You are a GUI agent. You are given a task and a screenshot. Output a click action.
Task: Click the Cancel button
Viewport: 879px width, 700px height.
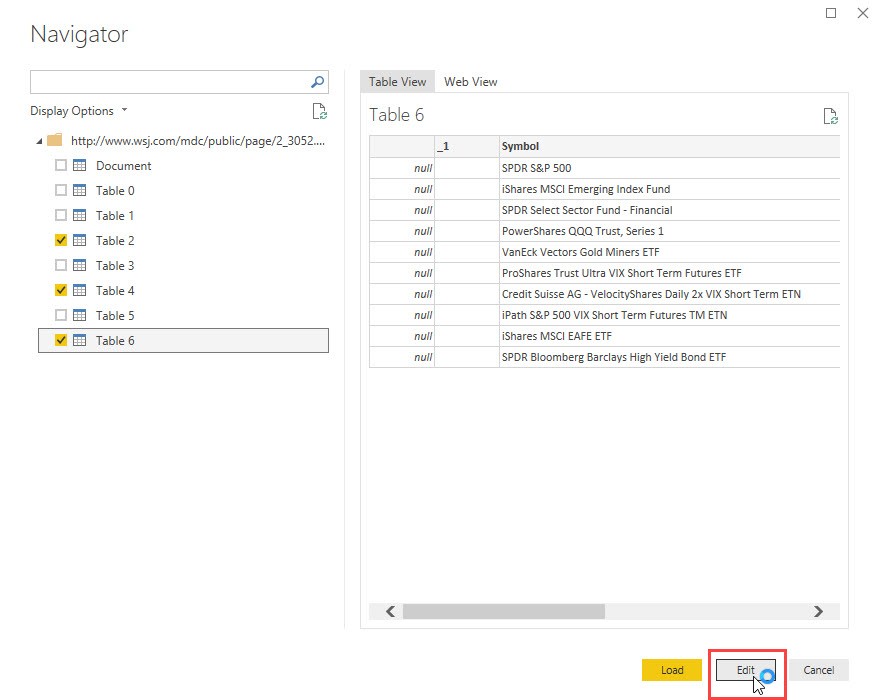tap(818, 670)
